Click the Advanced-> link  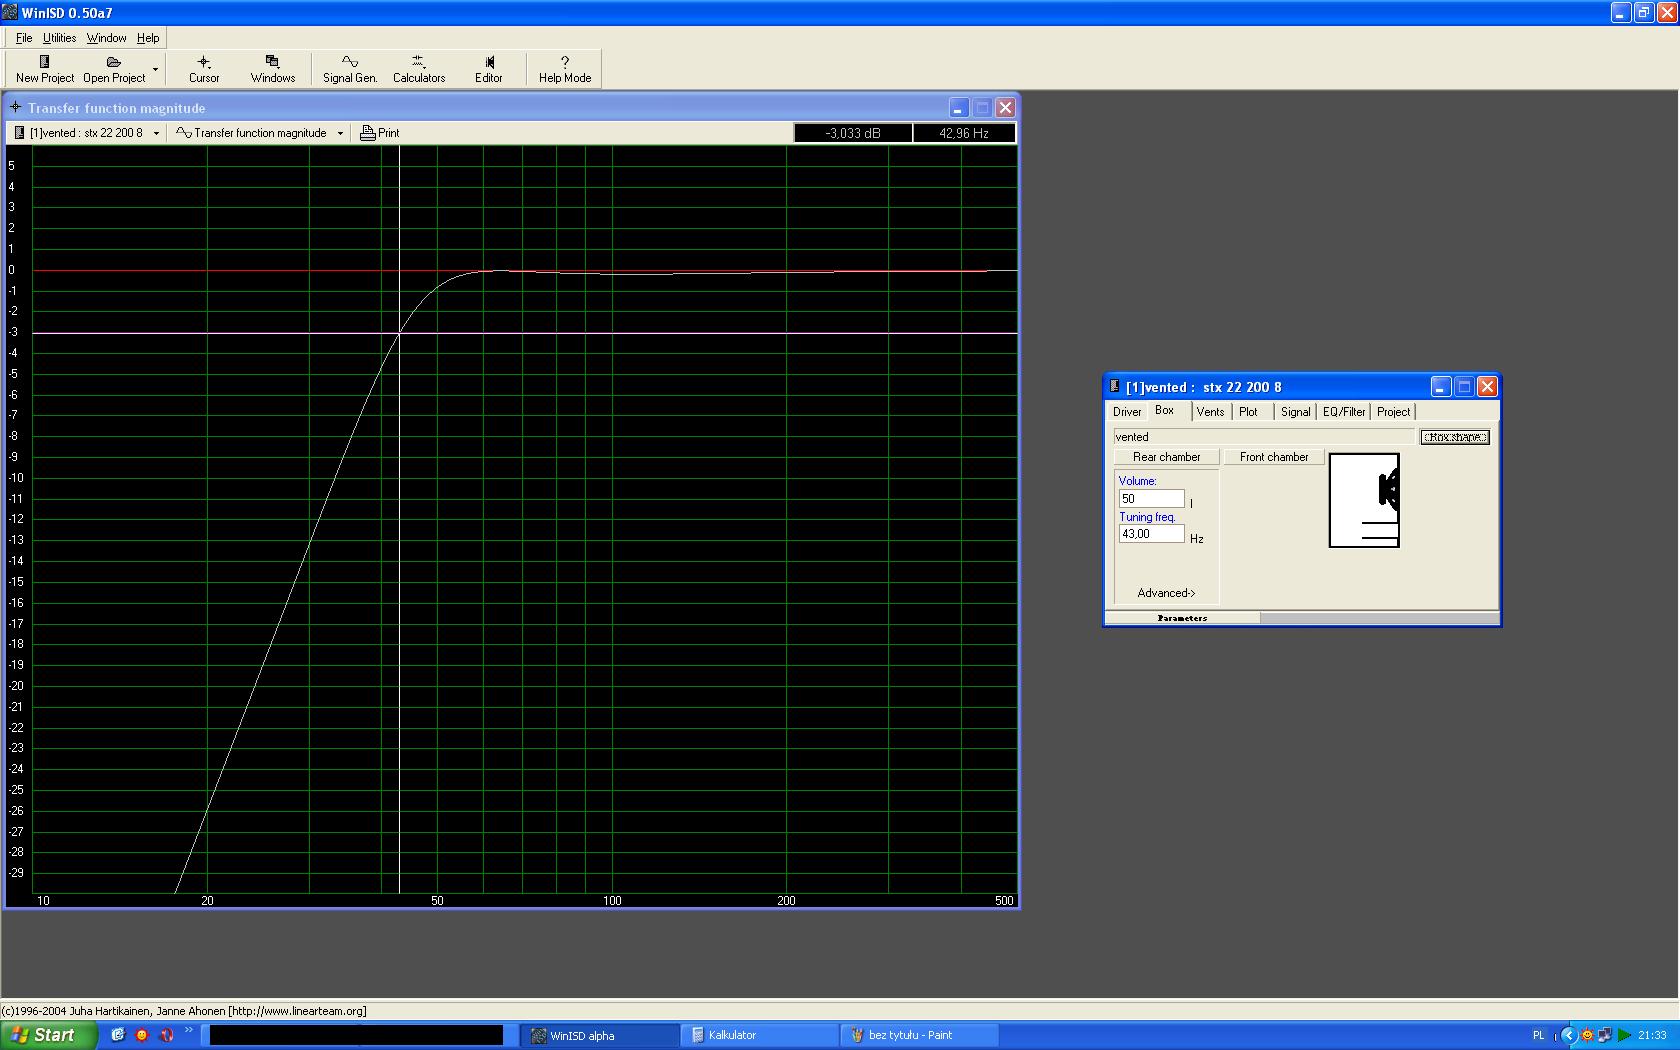coord(1166,593)
